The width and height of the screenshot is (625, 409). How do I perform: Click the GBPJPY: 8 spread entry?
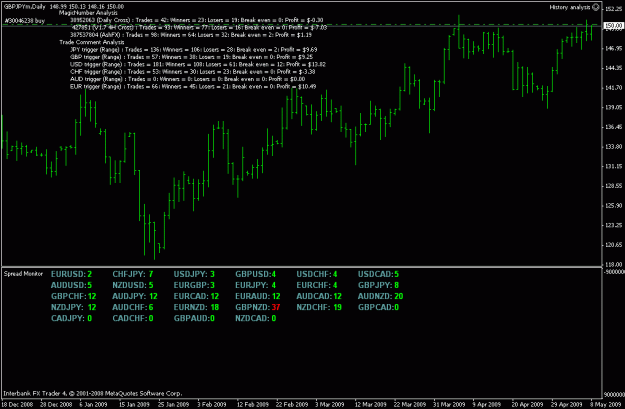(378, 285)
